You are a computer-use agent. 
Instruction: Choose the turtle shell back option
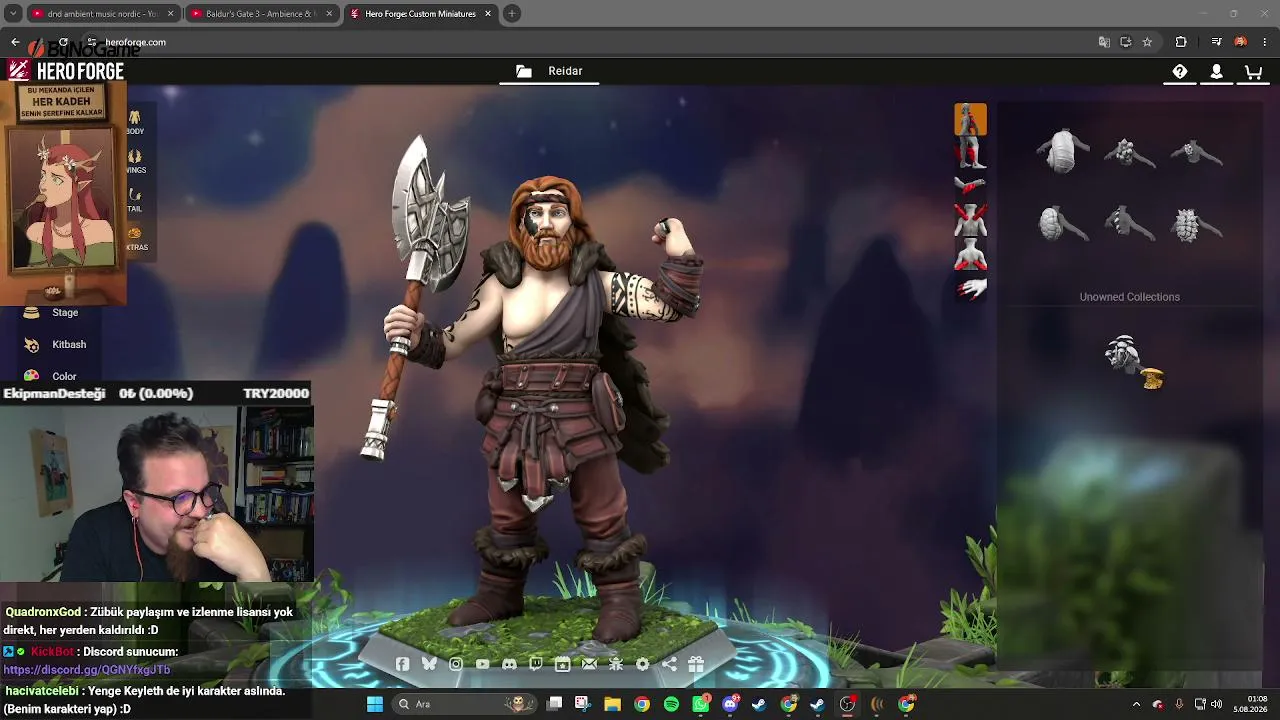(x=1063, y=224)
